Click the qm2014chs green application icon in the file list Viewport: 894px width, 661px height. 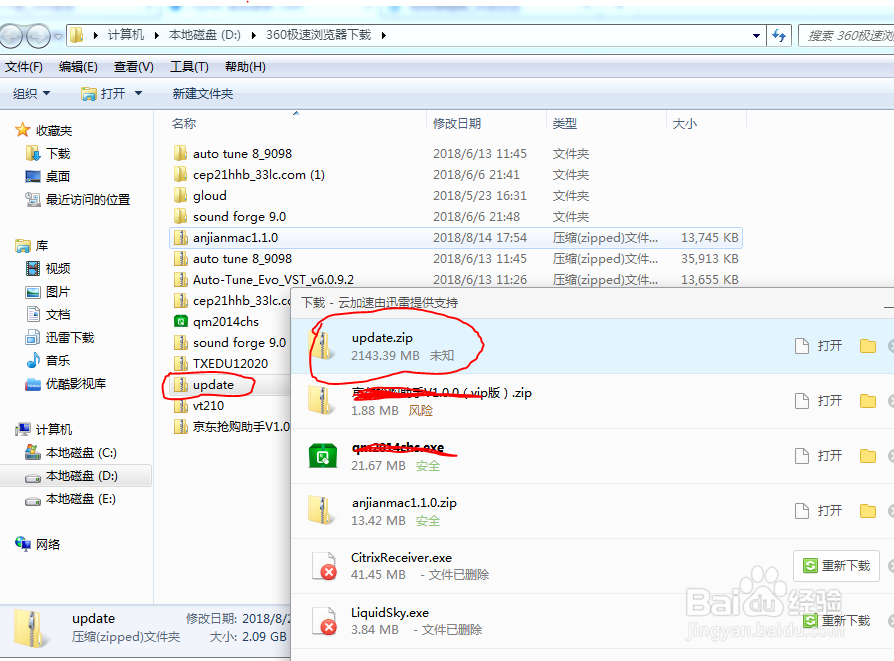click(x=181, y=321)
